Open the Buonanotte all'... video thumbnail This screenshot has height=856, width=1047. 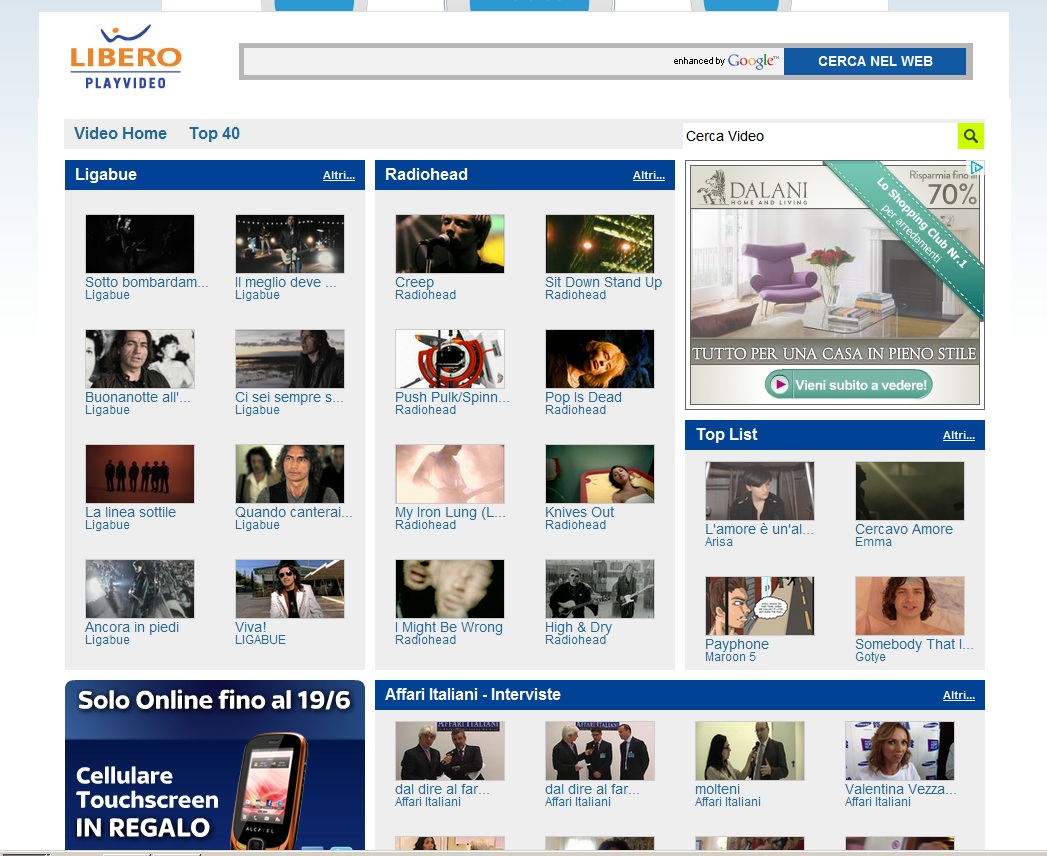click(140, 359)
